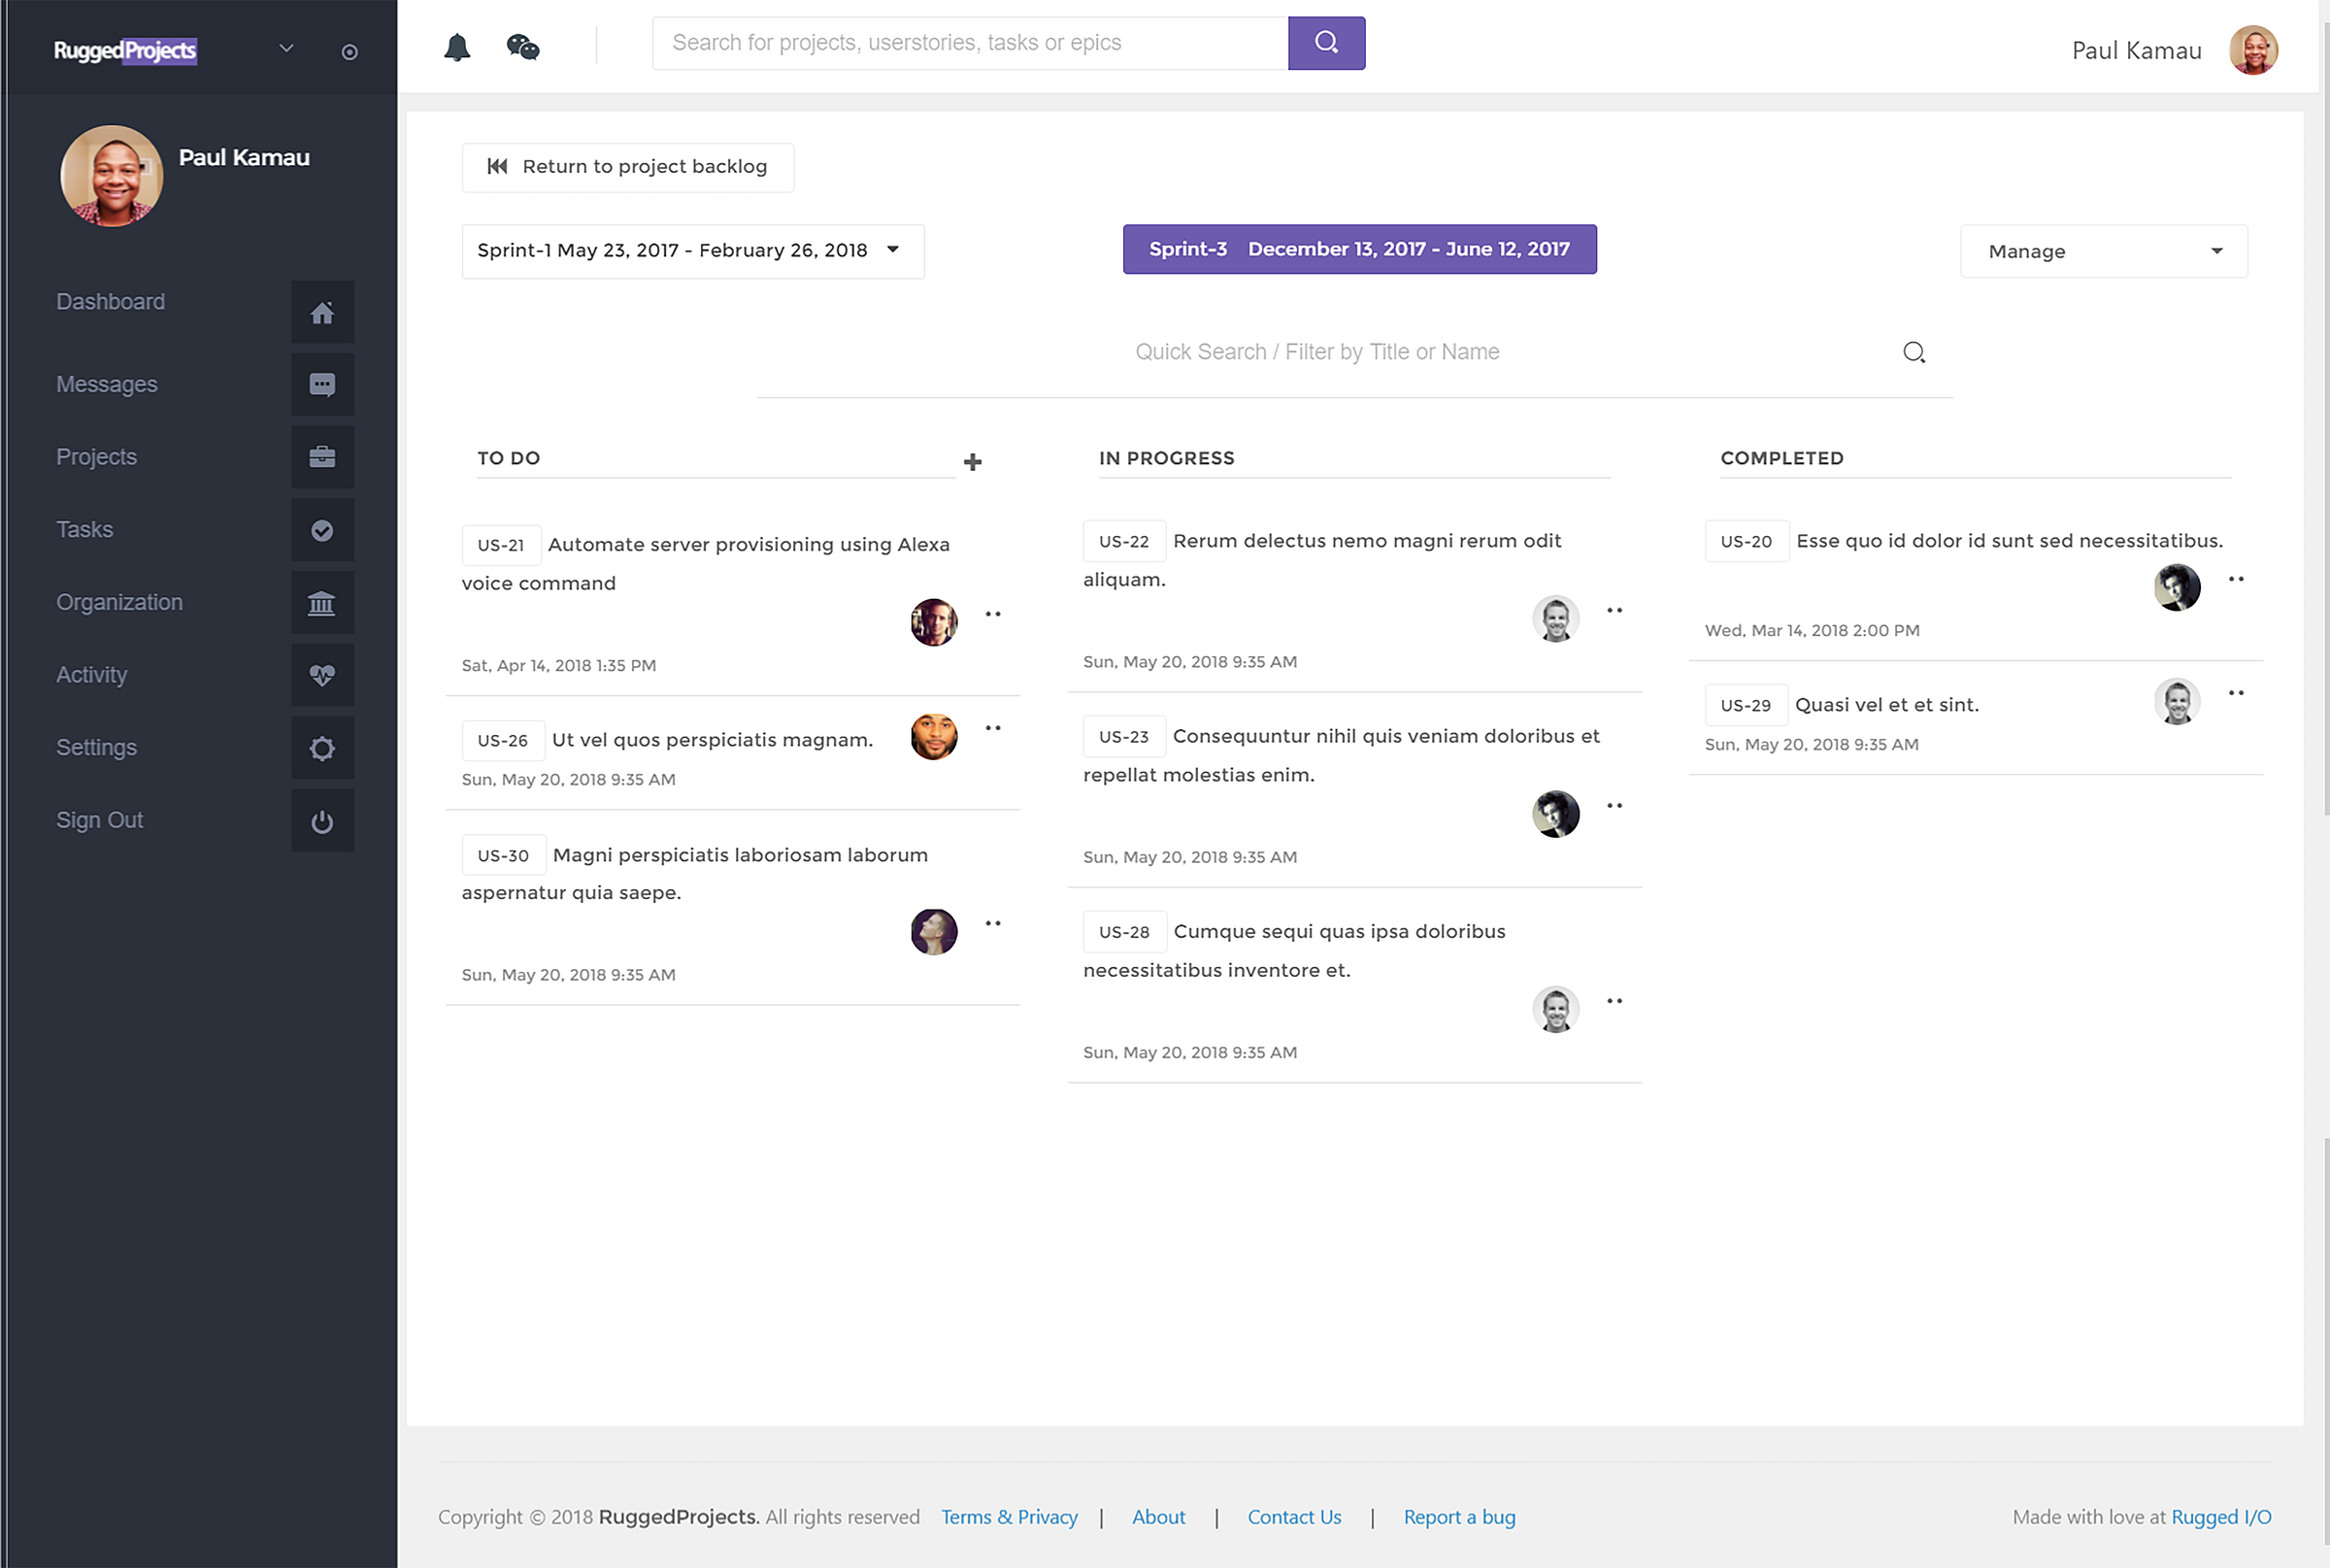The image size is (2330, 1568).
Task: Click the Sign Out power icon
Action: point(322,822)
